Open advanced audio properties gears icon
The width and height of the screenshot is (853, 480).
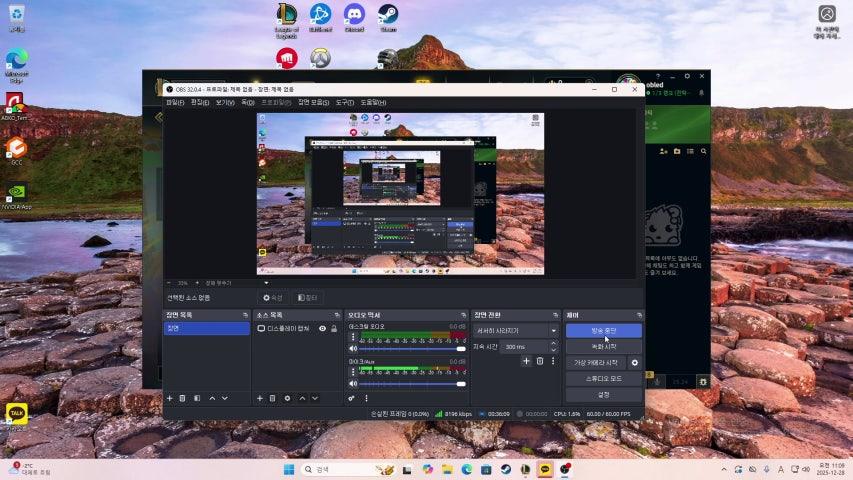351,398
